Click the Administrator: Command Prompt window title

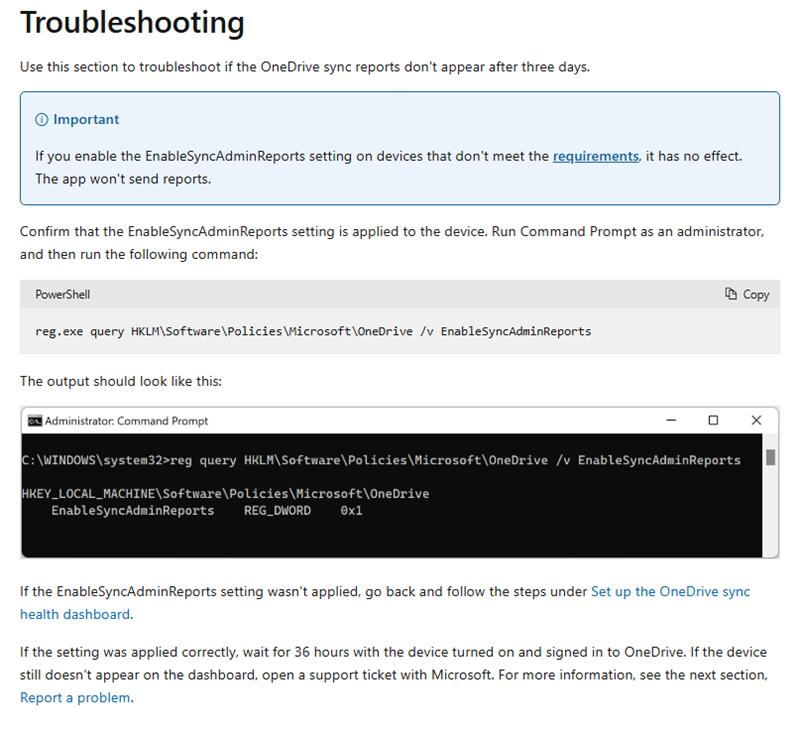[127, 421]
